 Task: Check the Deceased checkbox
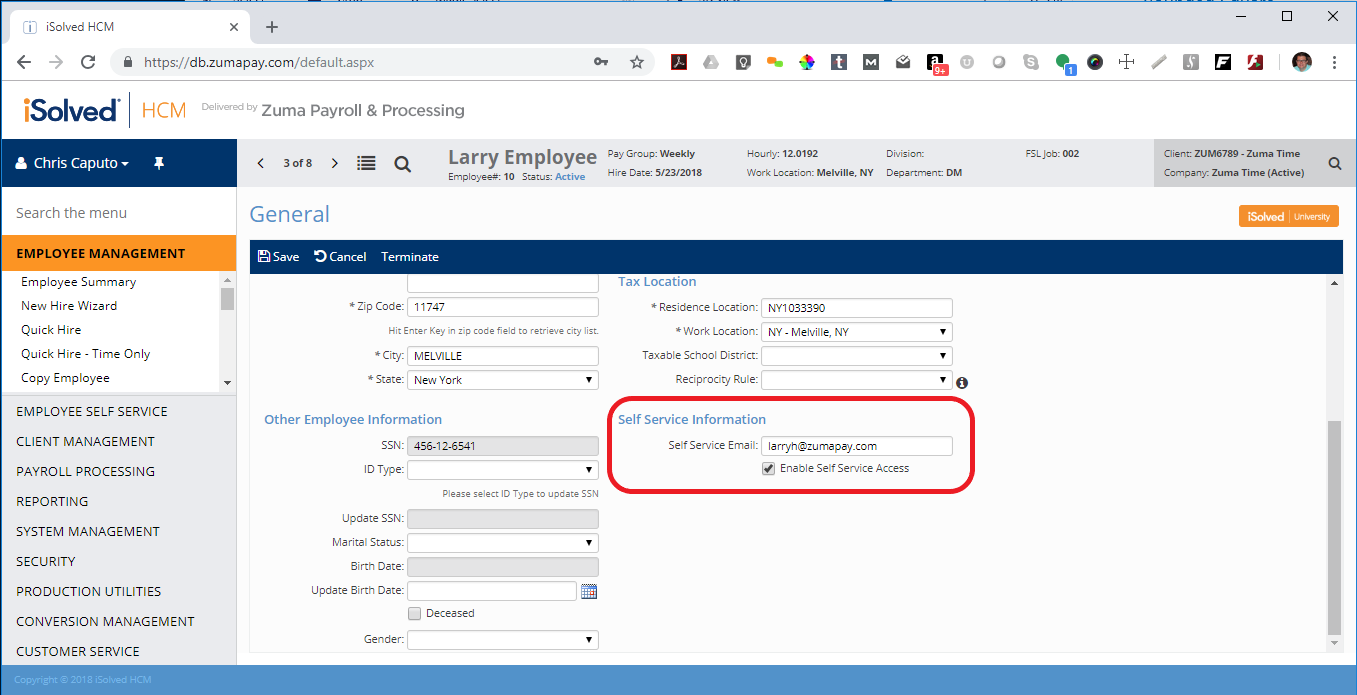pos(415,613)
